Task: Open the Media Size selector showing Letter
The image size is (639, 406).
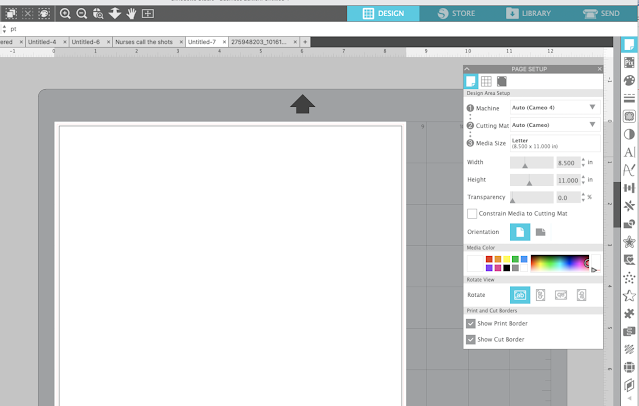Action: click(x=555, y=143)
